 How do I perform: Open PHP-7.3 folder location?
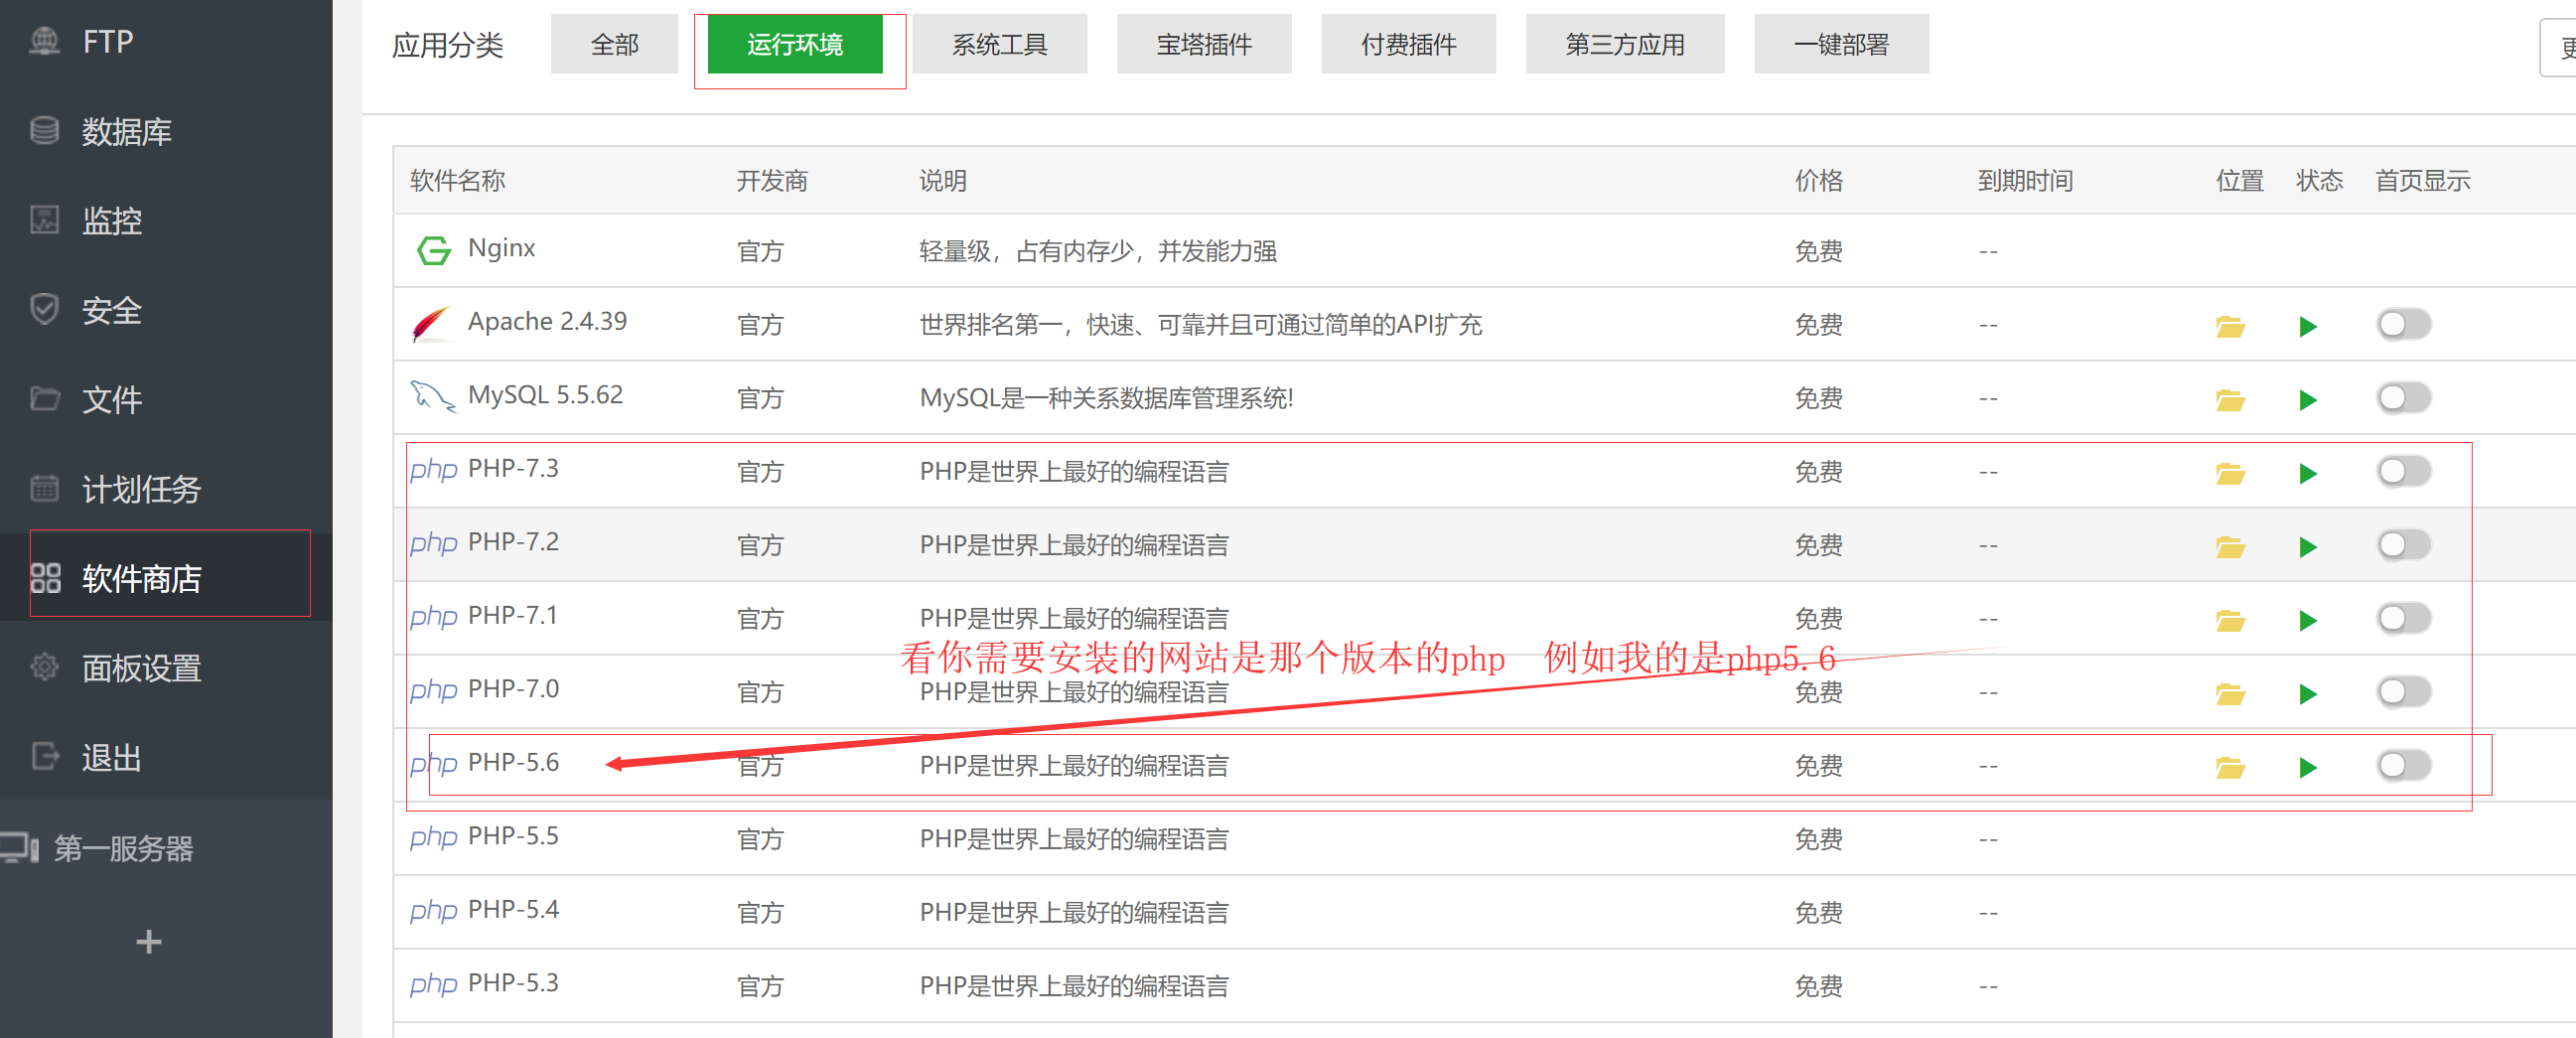[x=2230, y=474]
